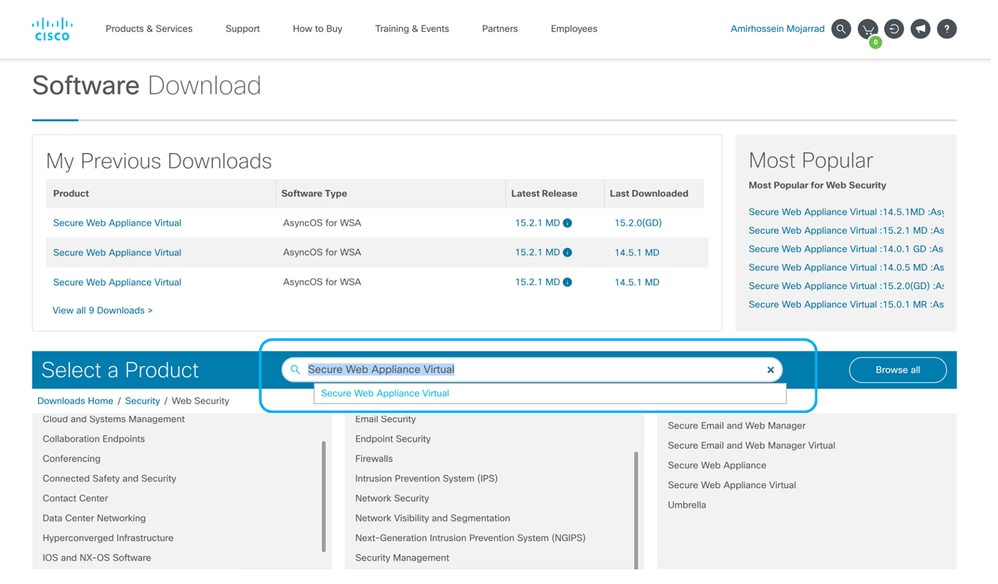Open Products & Services menu
This screenshot has width=998, height=584.
150,29
